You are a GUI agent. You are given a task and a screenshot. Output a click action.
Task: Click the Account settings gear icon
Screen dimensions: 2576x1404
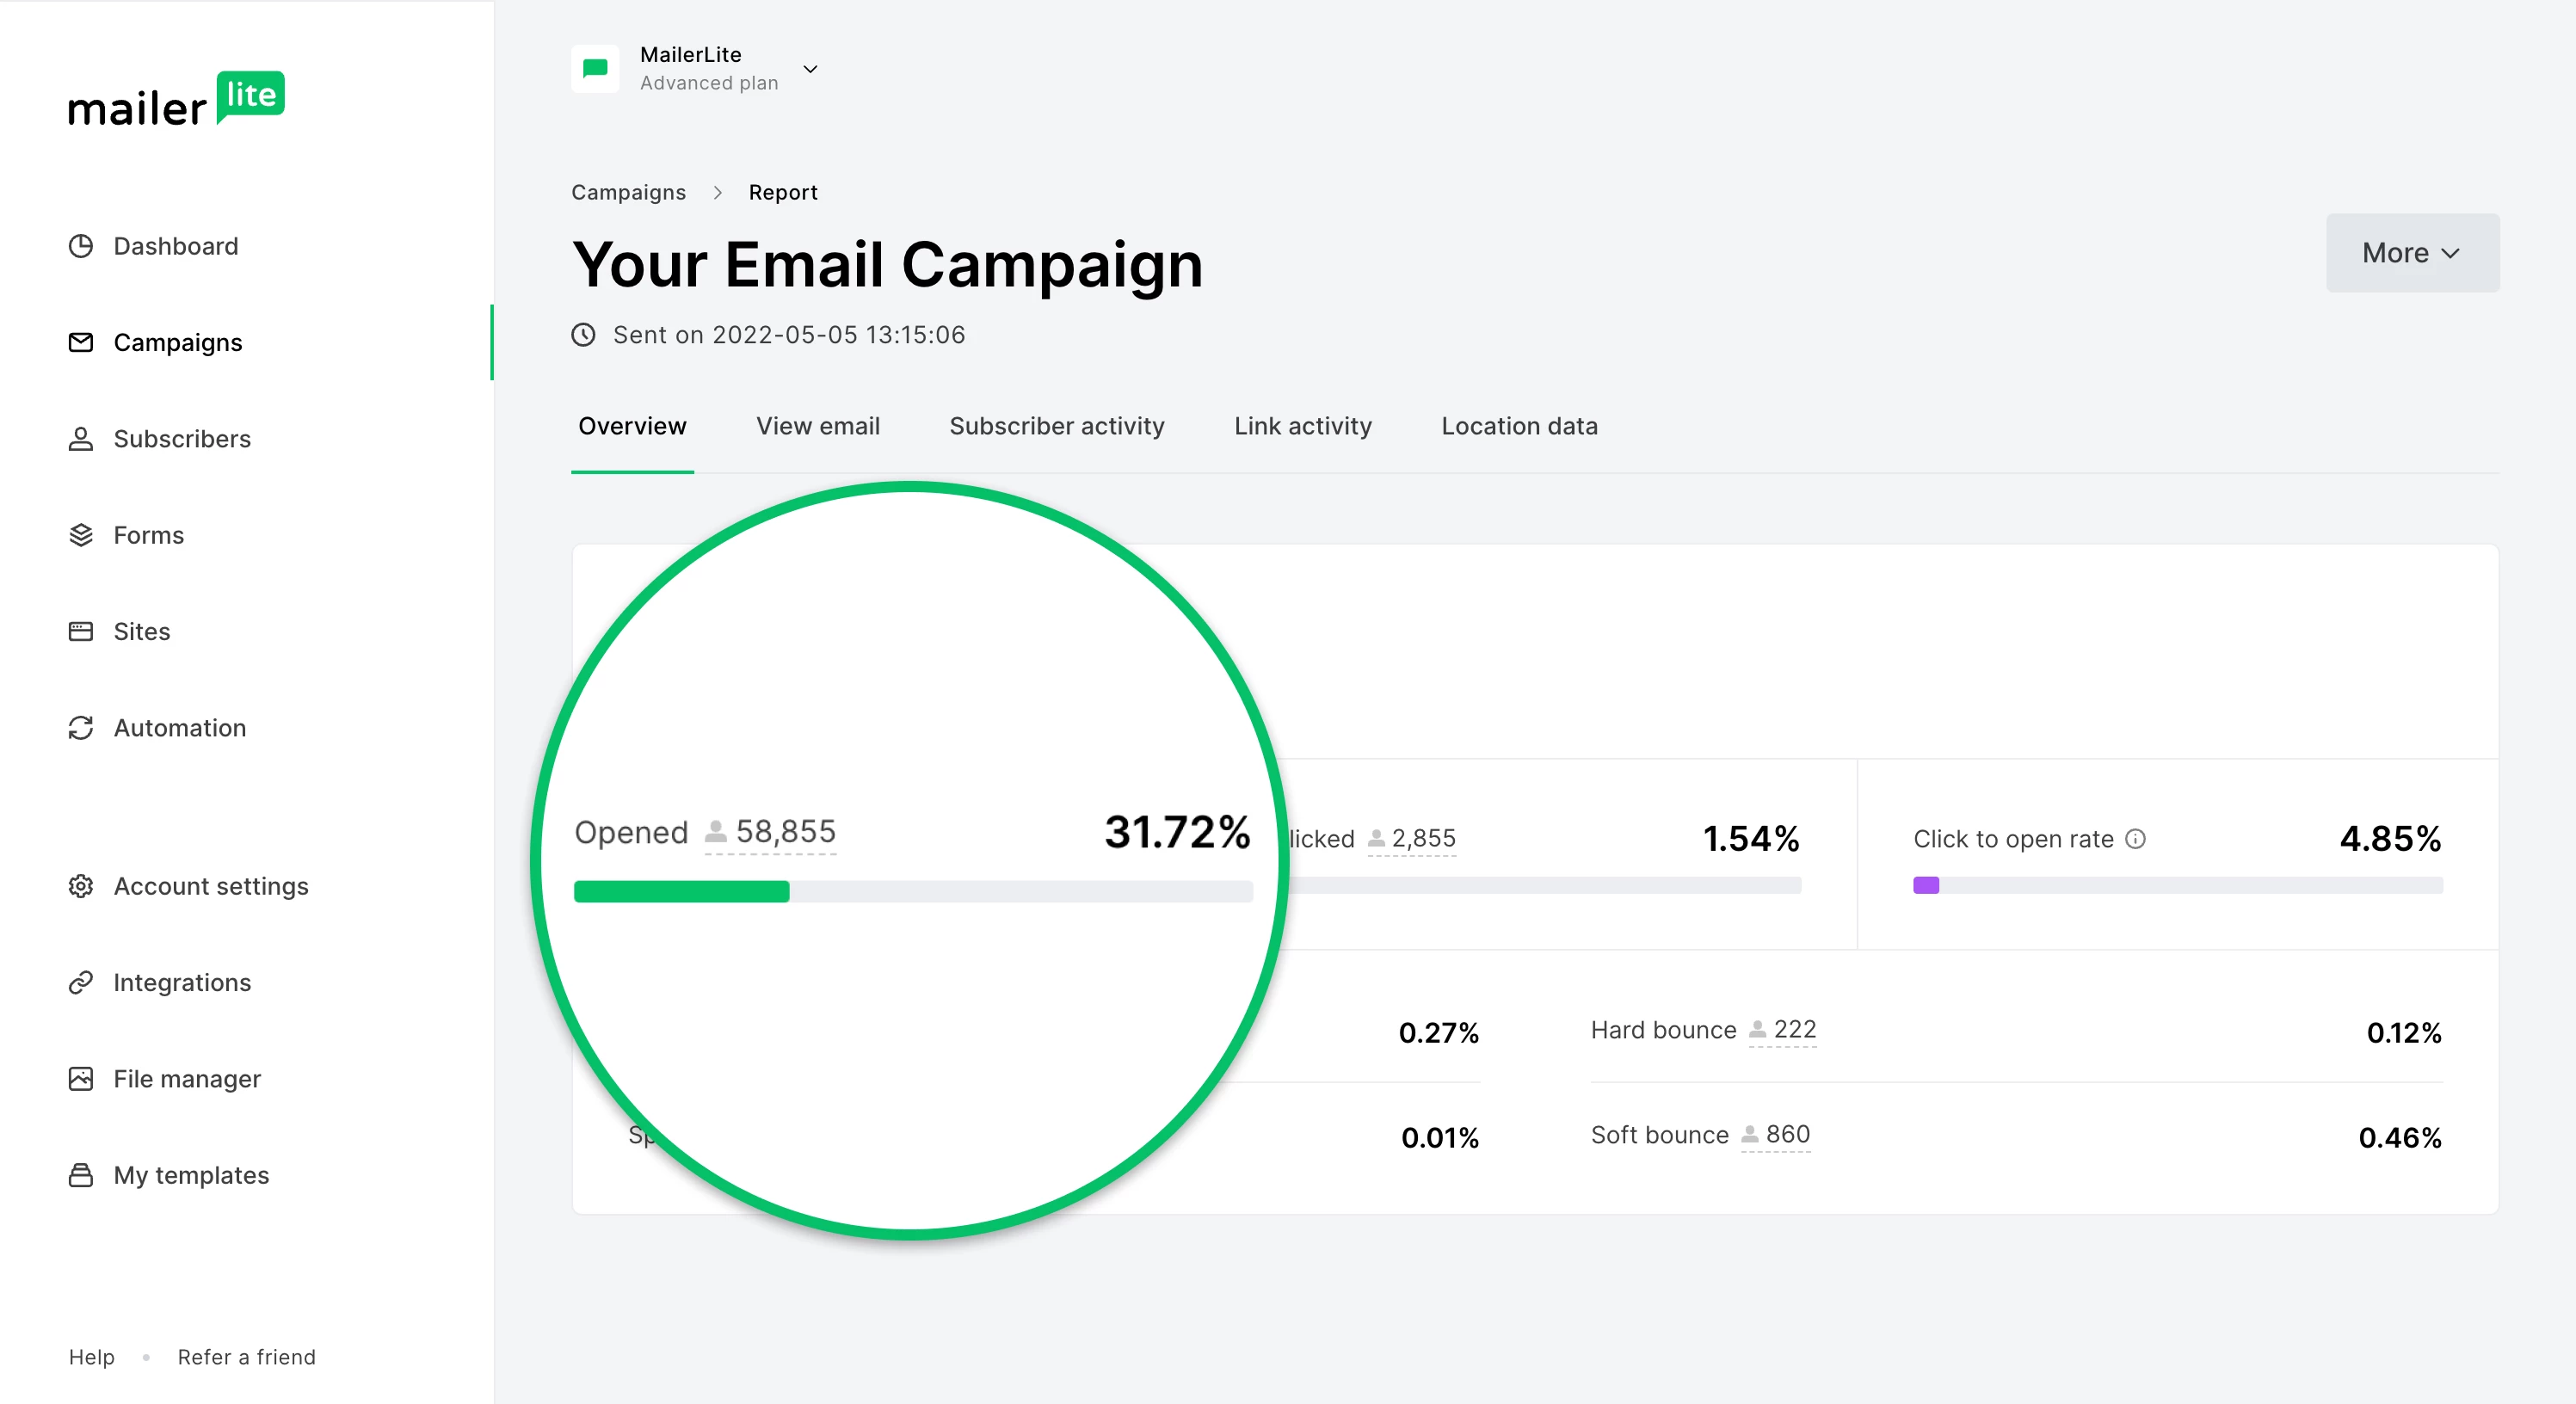click(x=81, y=886)
